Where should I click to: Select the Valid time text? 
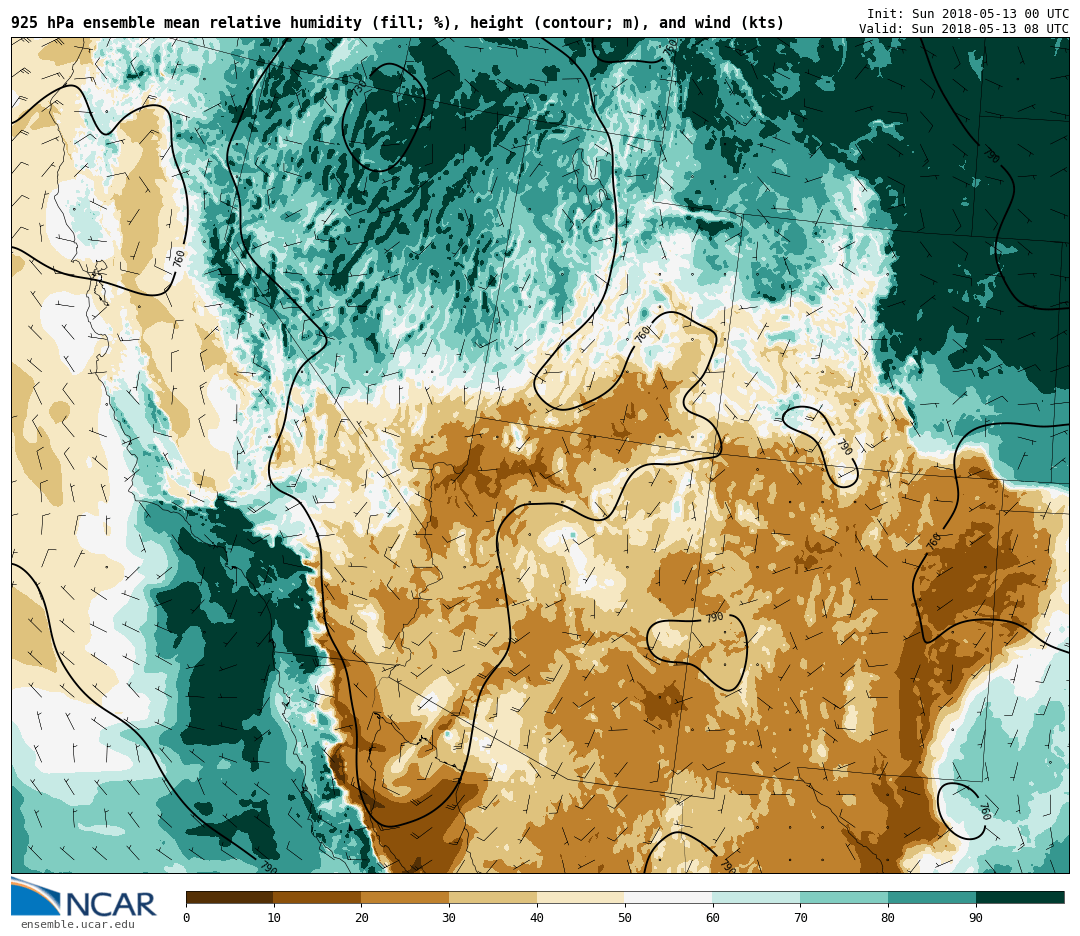point(963,29)
